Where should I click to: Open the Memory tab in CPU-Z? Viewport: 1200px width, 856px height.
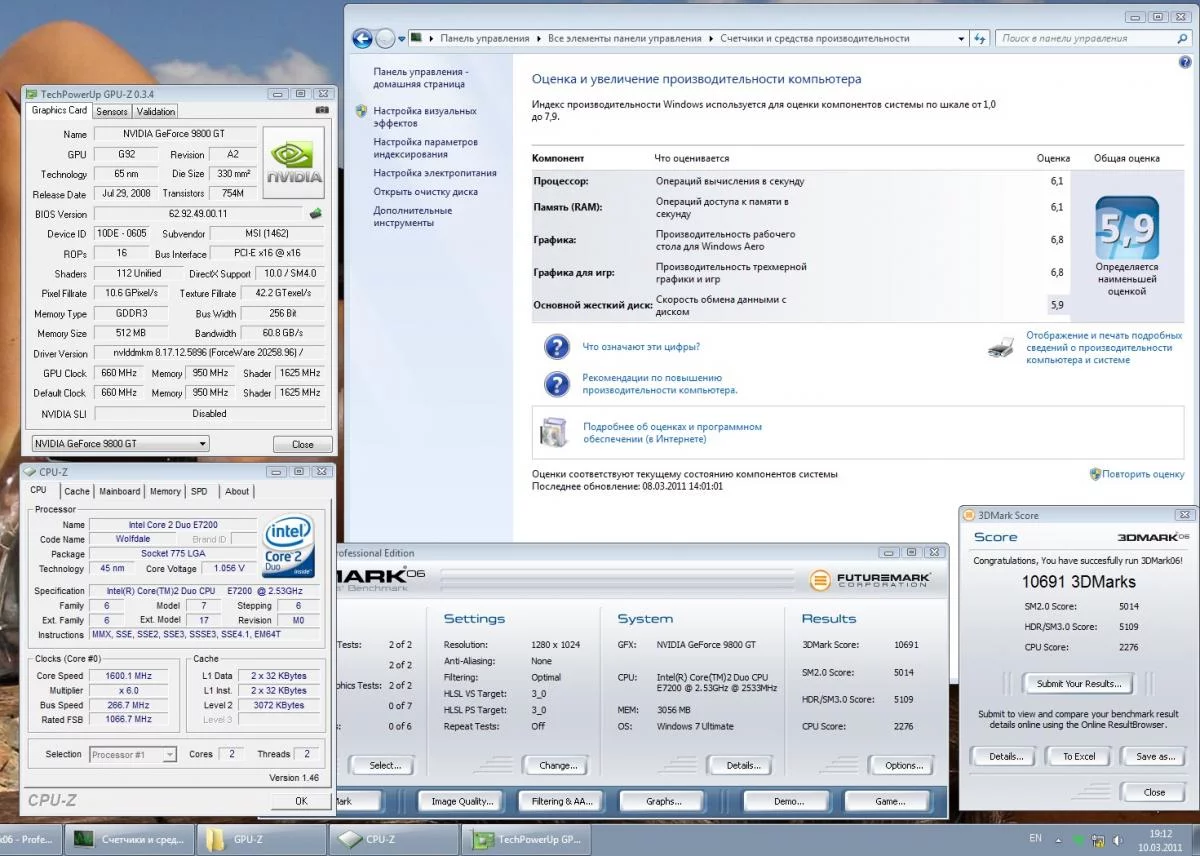pos(166,491)
